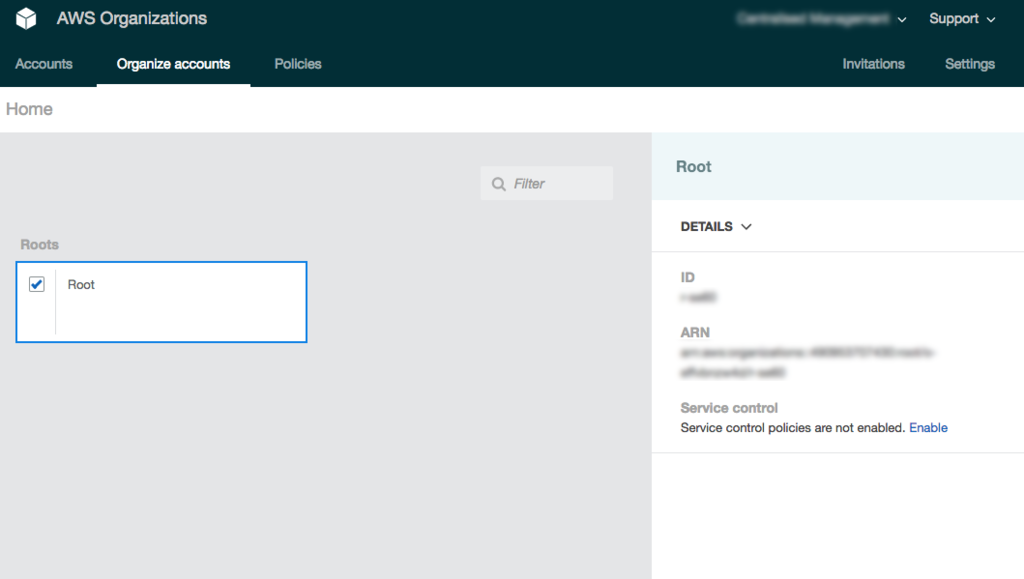Select the Root card in Roots
The height and width of the screenshot is (579, 1024).
[161, 302]
